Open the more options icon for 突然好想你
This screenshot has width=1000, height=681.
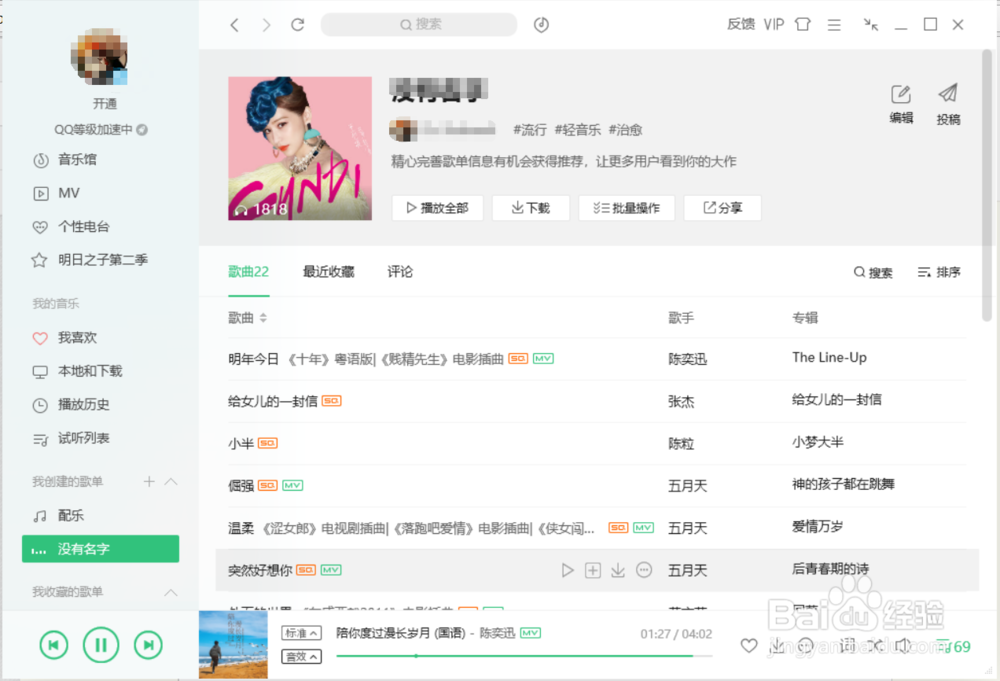643,570
